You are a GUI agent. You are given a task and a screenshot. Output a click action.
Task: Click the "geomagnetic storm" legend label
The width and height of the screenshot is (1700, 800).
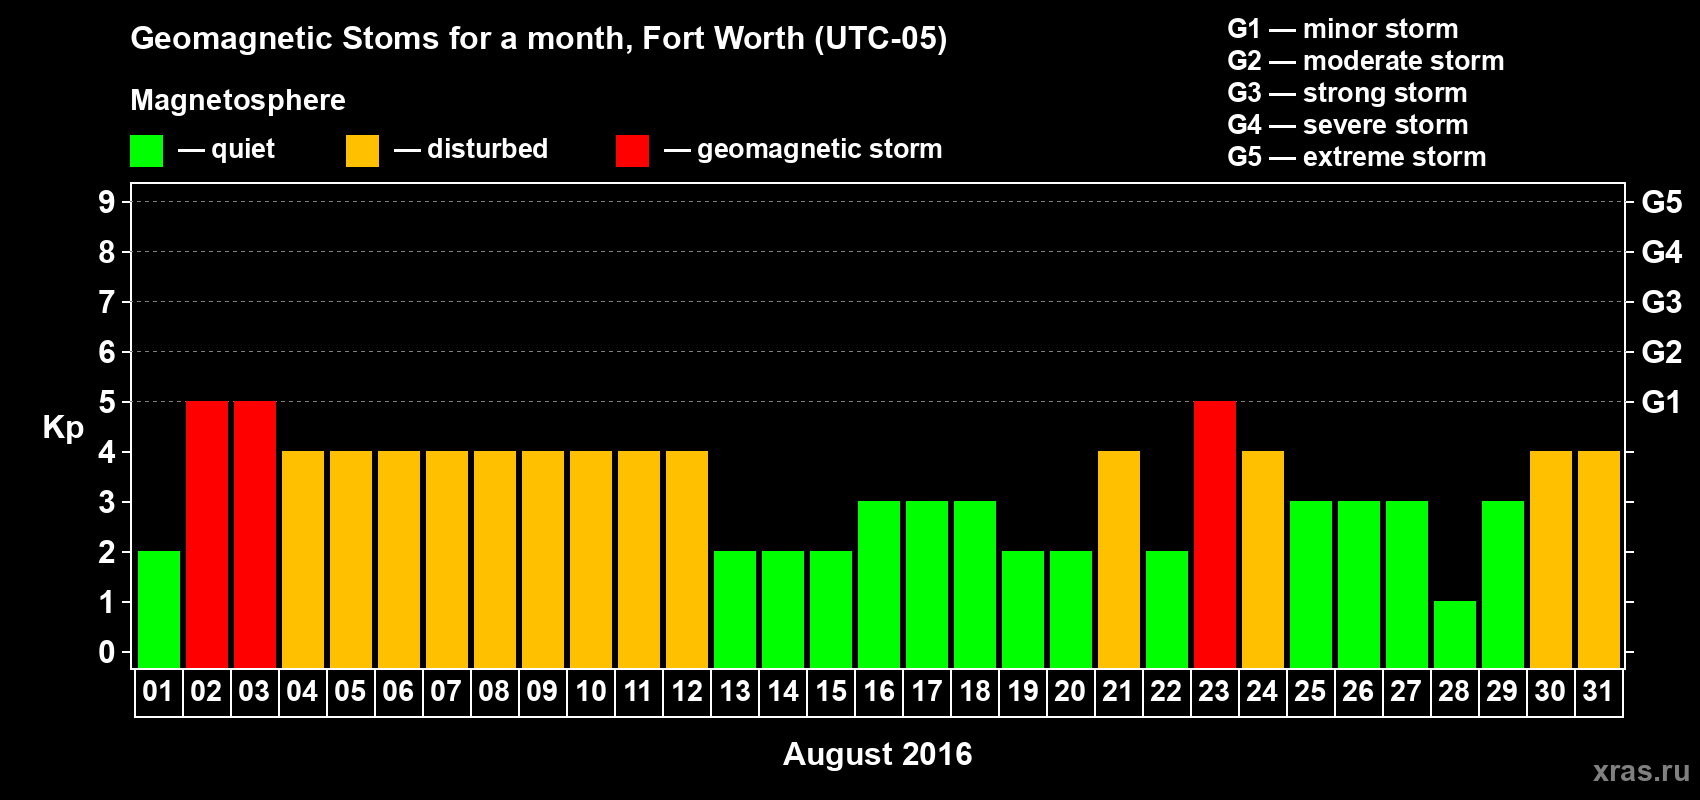pyautogui.click(x=819, y=149)
